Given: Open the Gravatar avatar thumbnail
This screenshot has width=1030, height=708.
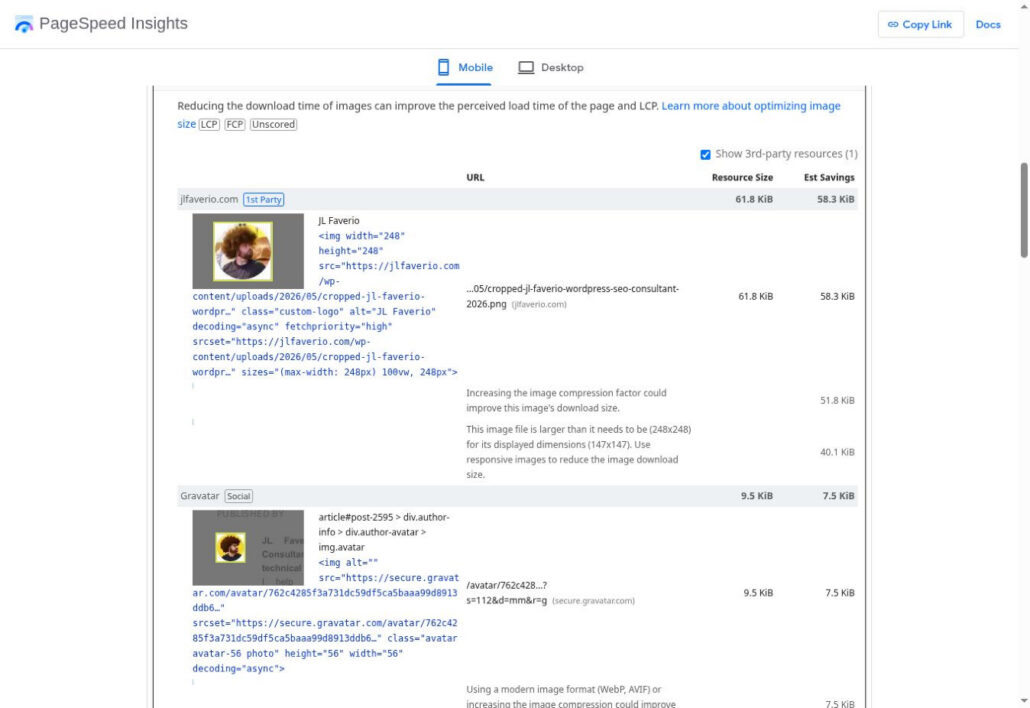Looking at the screenshot, I should coord(248,548).
